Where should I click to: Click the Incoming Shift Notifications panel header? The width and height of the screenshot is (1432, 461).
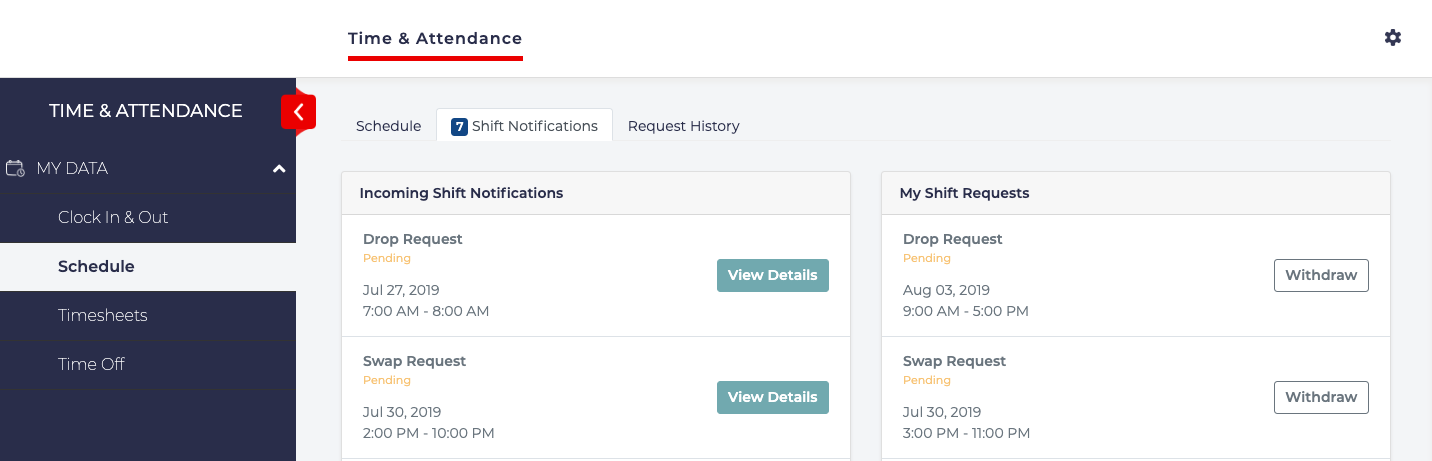(461, 193)
